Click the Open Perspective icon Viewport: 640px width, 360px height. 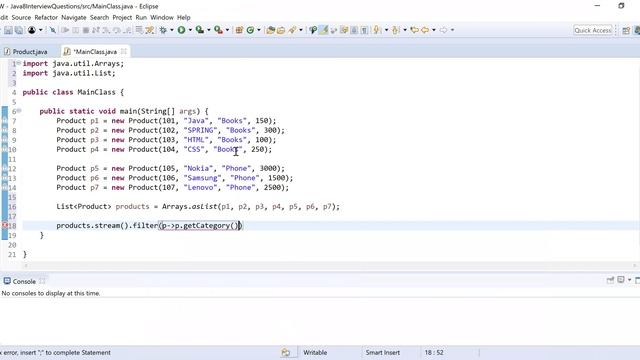tap(626, 30)
